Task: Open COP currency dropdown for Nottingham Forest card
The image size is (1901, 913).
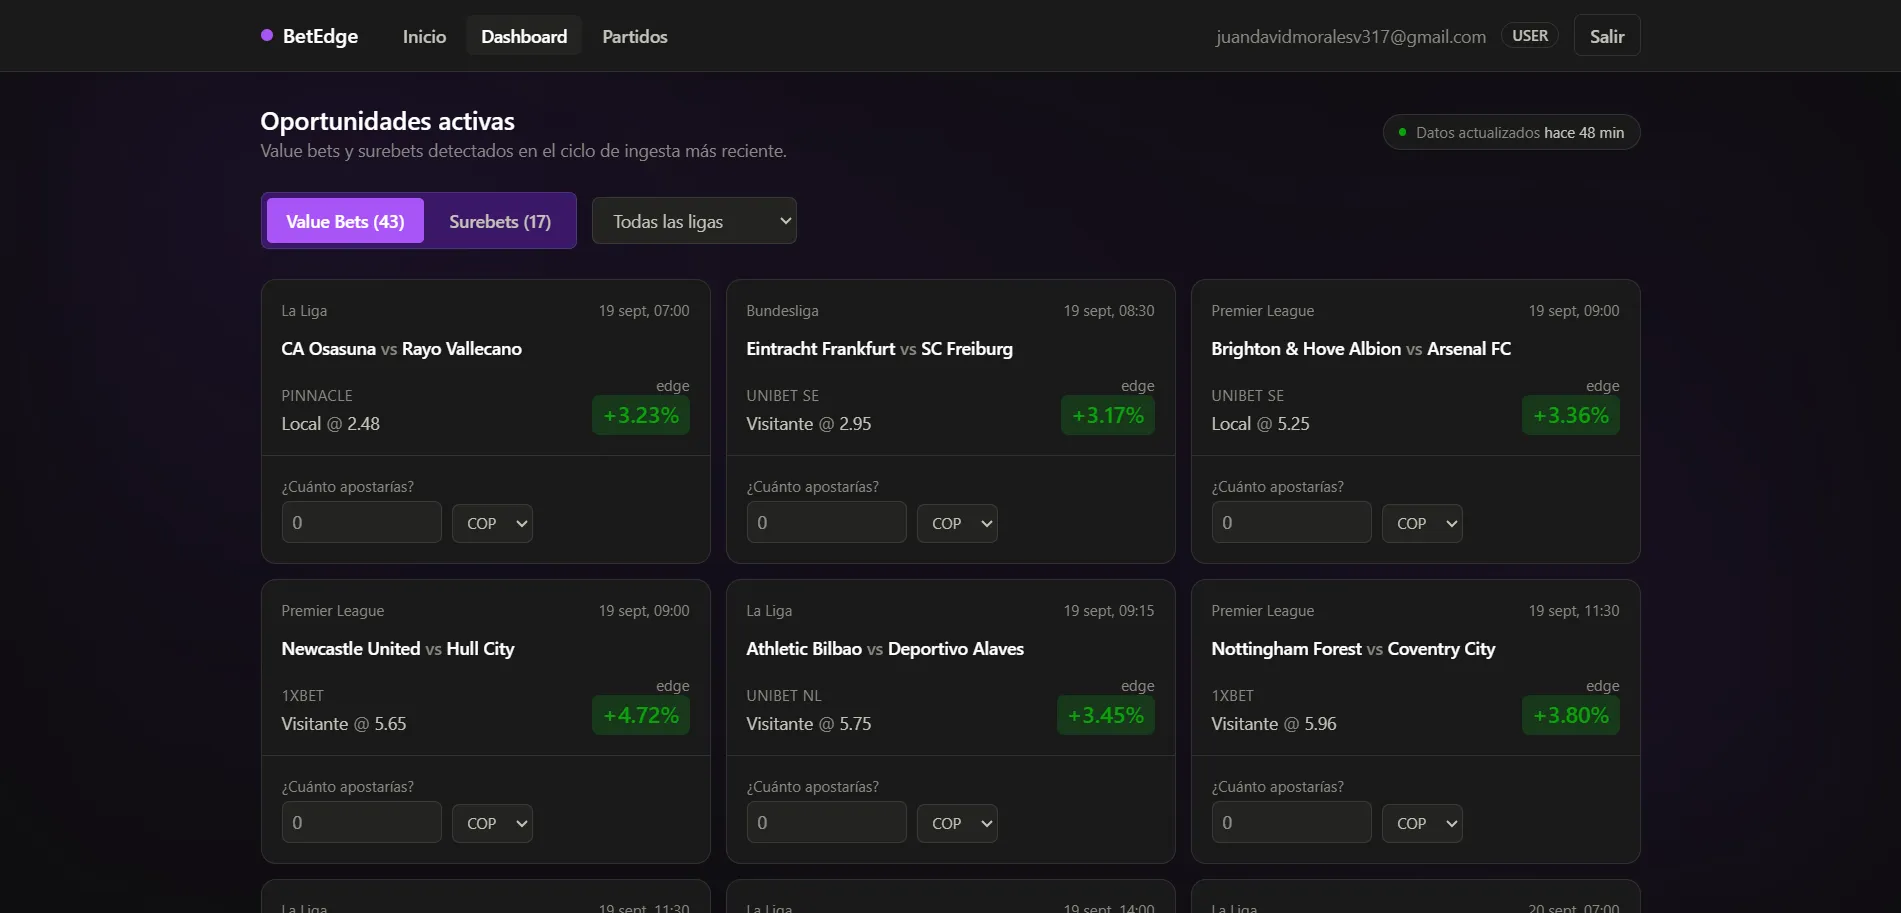Action: pyautogui.click(x=1422, y=823)
